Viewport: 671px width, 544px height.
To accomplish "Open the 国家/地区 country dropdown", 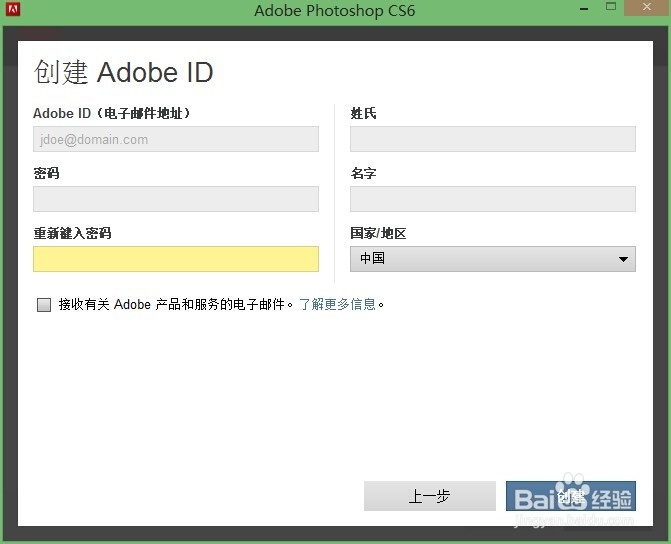I will [493, 259].
